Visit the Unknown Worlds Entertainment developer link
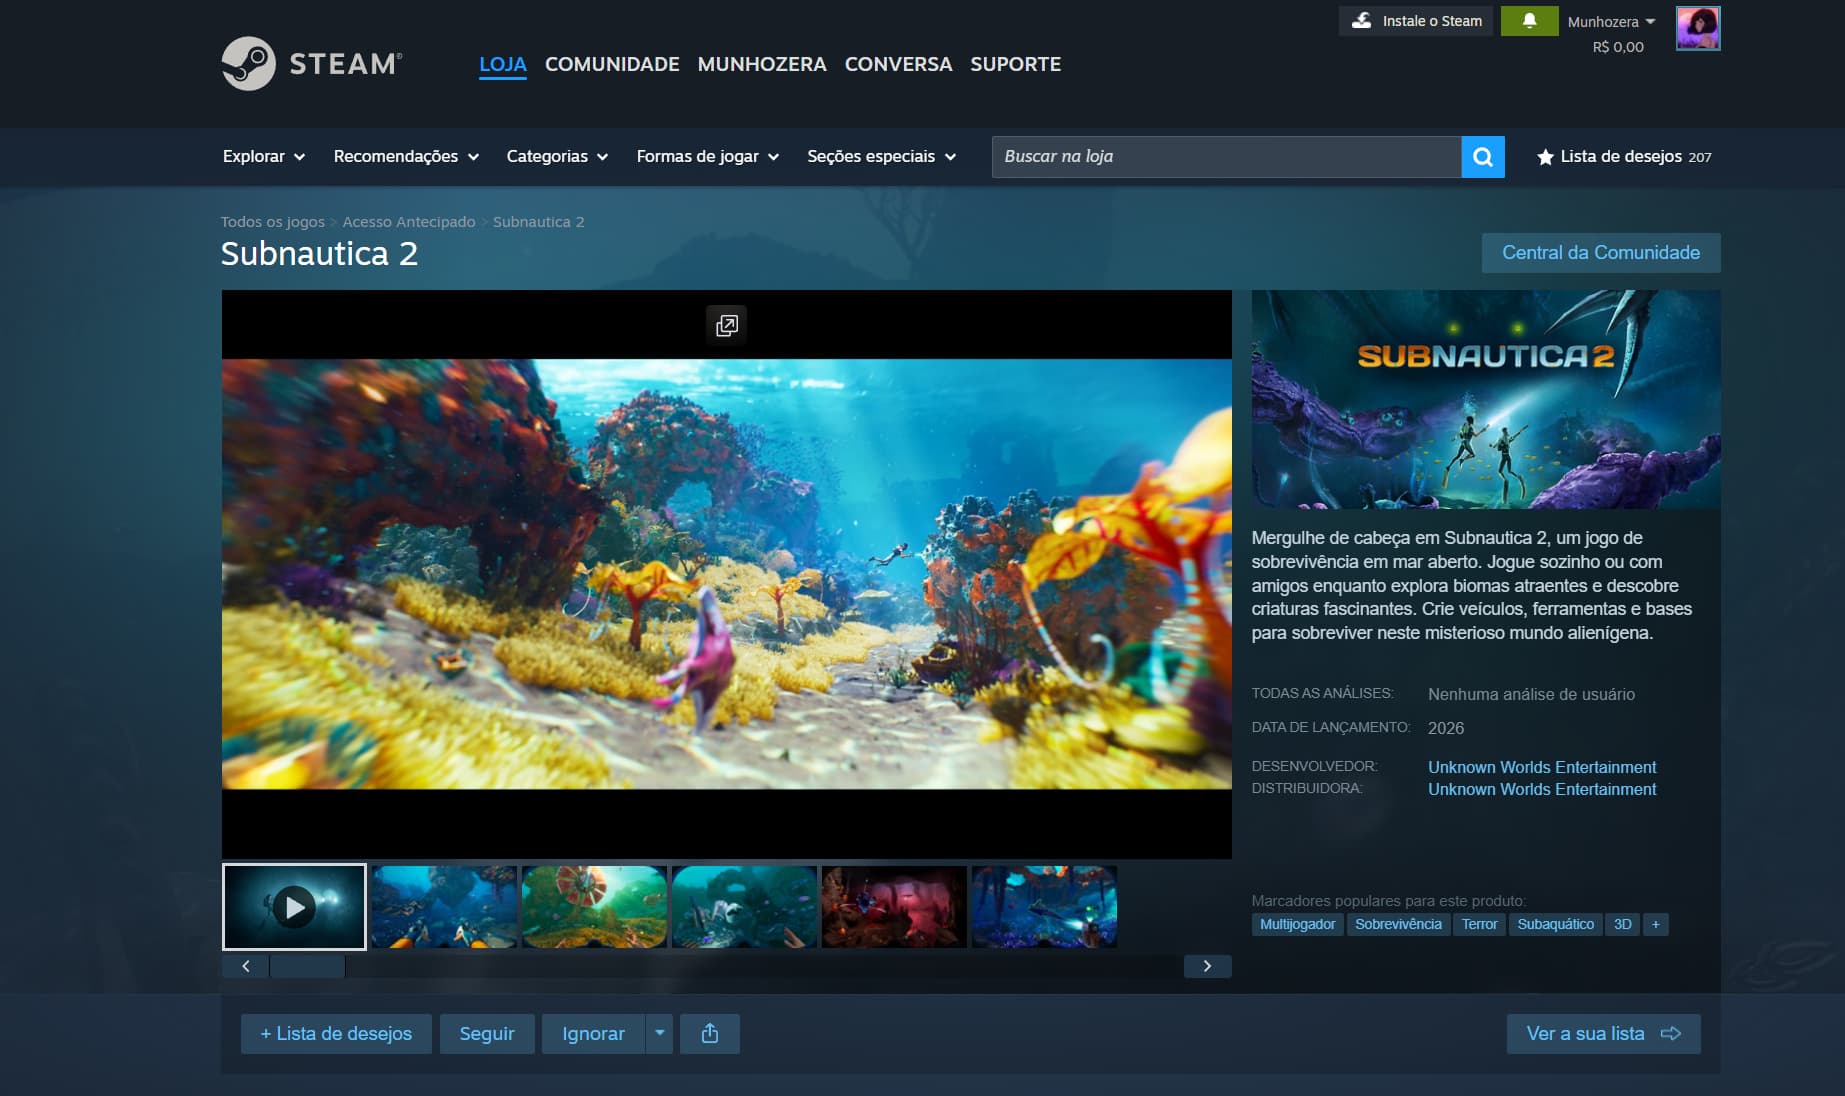Image resolution: width=1845 pixels, height=1096 pixels. (x=1541, y=767)
